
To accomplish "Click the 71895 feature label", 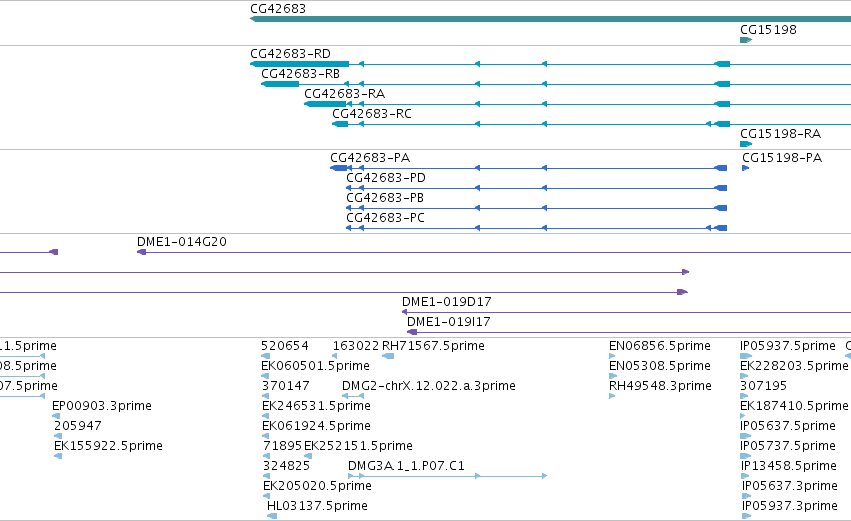I will [x=282, y=447].
